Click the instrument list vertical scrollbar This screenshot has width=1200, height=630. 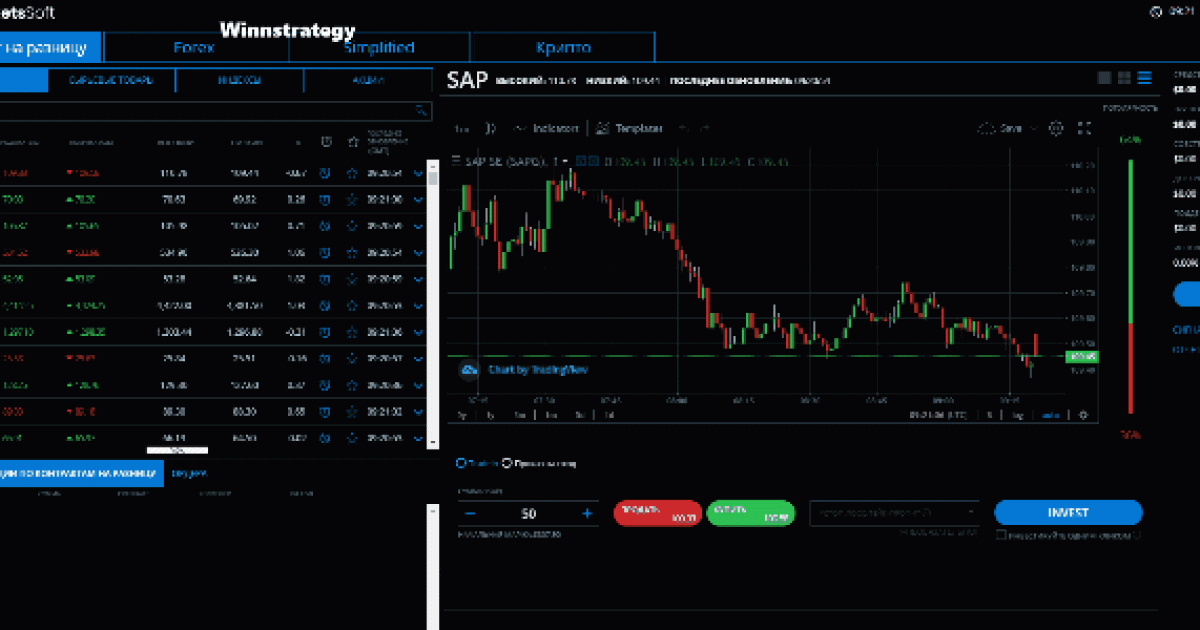point(433,305)
